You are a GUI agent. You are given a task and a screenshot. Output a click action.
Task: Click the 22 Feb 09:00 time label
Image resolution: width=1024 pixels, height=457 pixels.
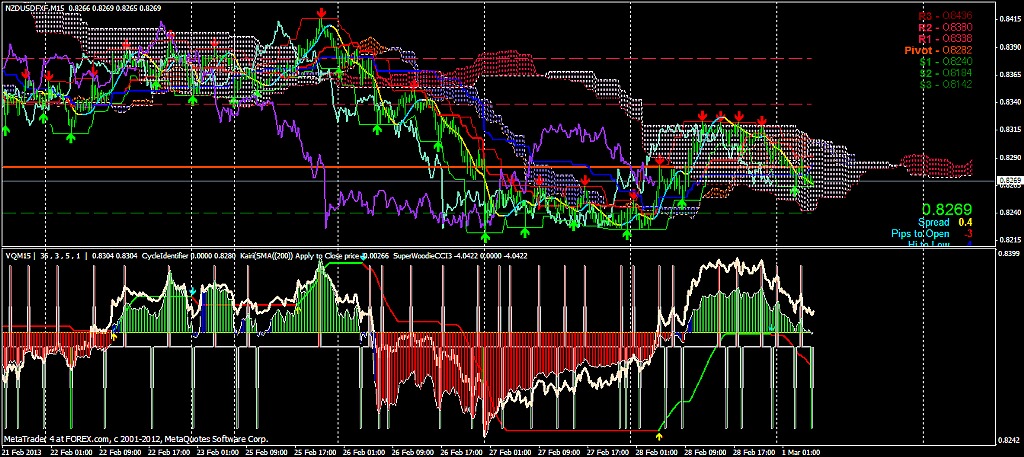tap(120, 451)
